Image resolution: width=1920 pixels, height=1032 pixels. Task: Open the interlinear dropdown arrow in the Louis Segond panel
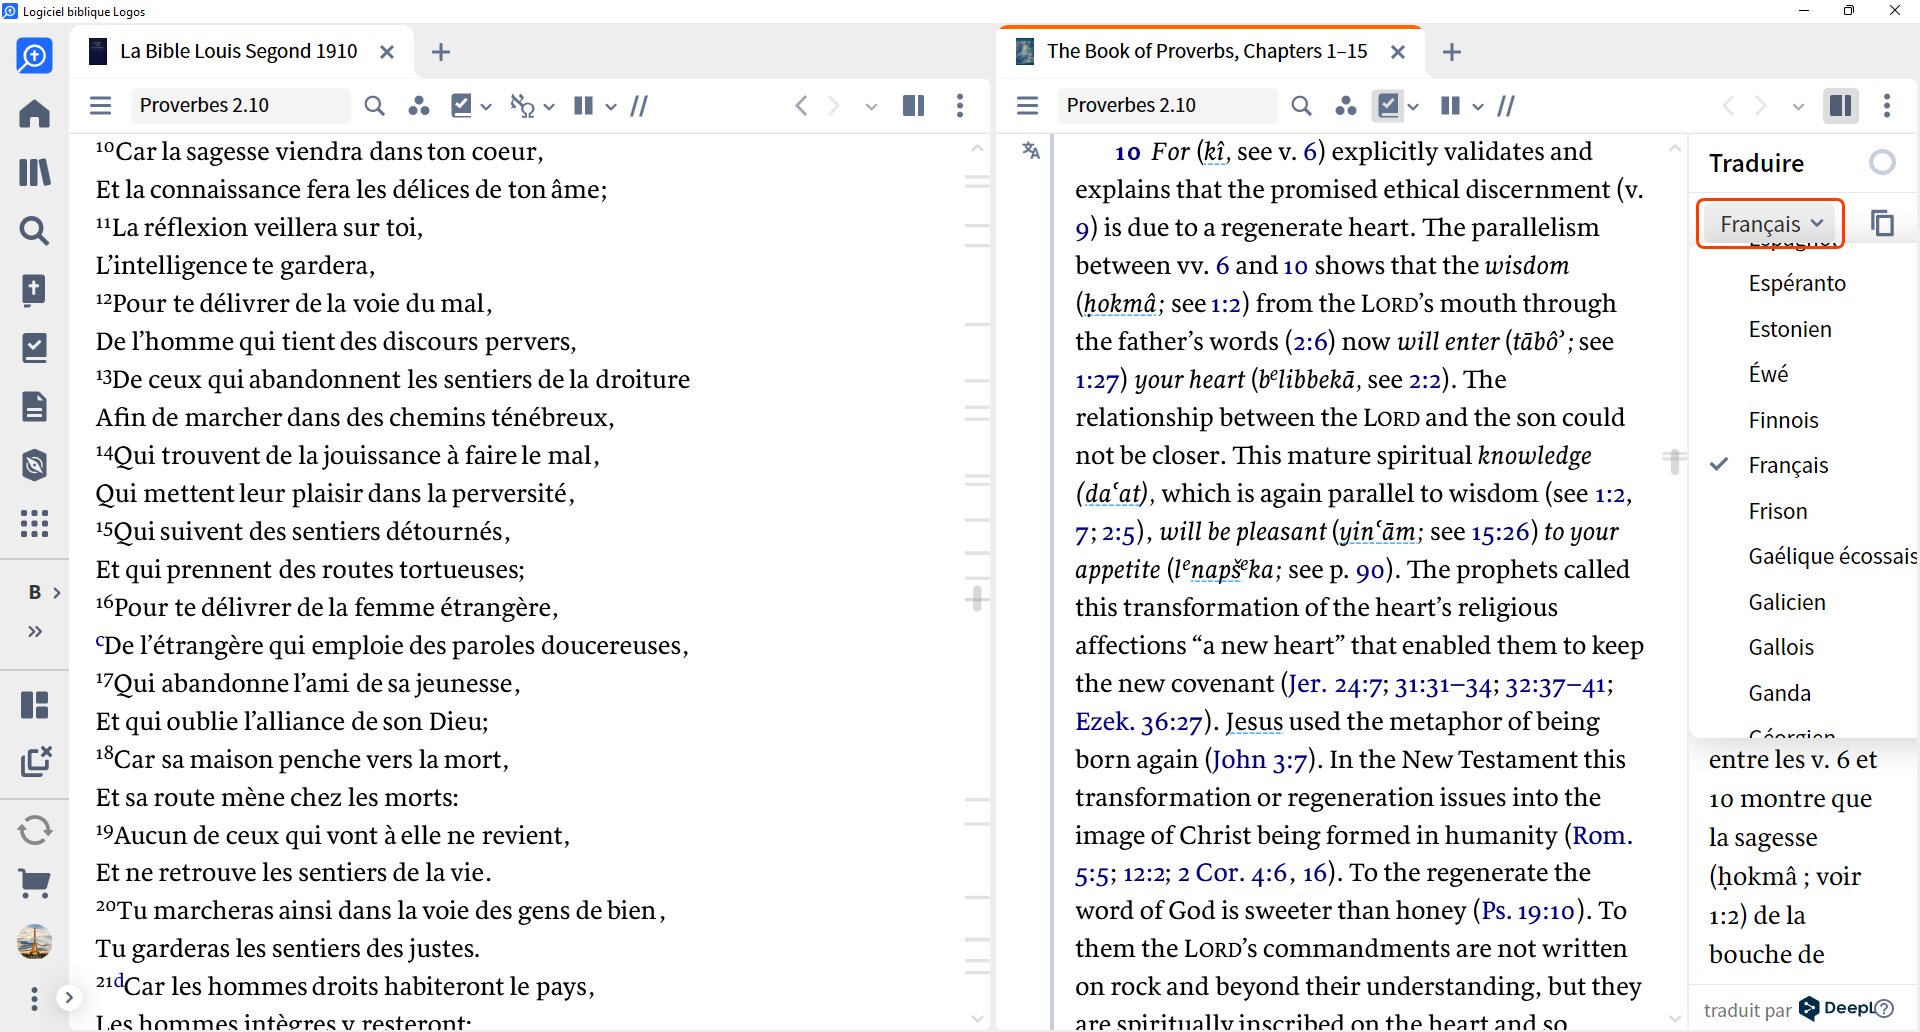pos(548,106)
